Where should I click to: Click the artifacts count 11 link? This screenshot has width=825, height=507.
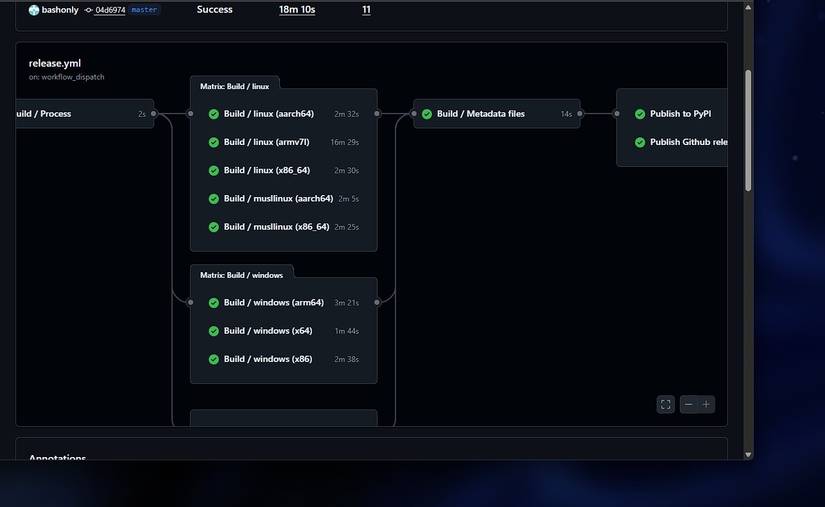(366, 9)
